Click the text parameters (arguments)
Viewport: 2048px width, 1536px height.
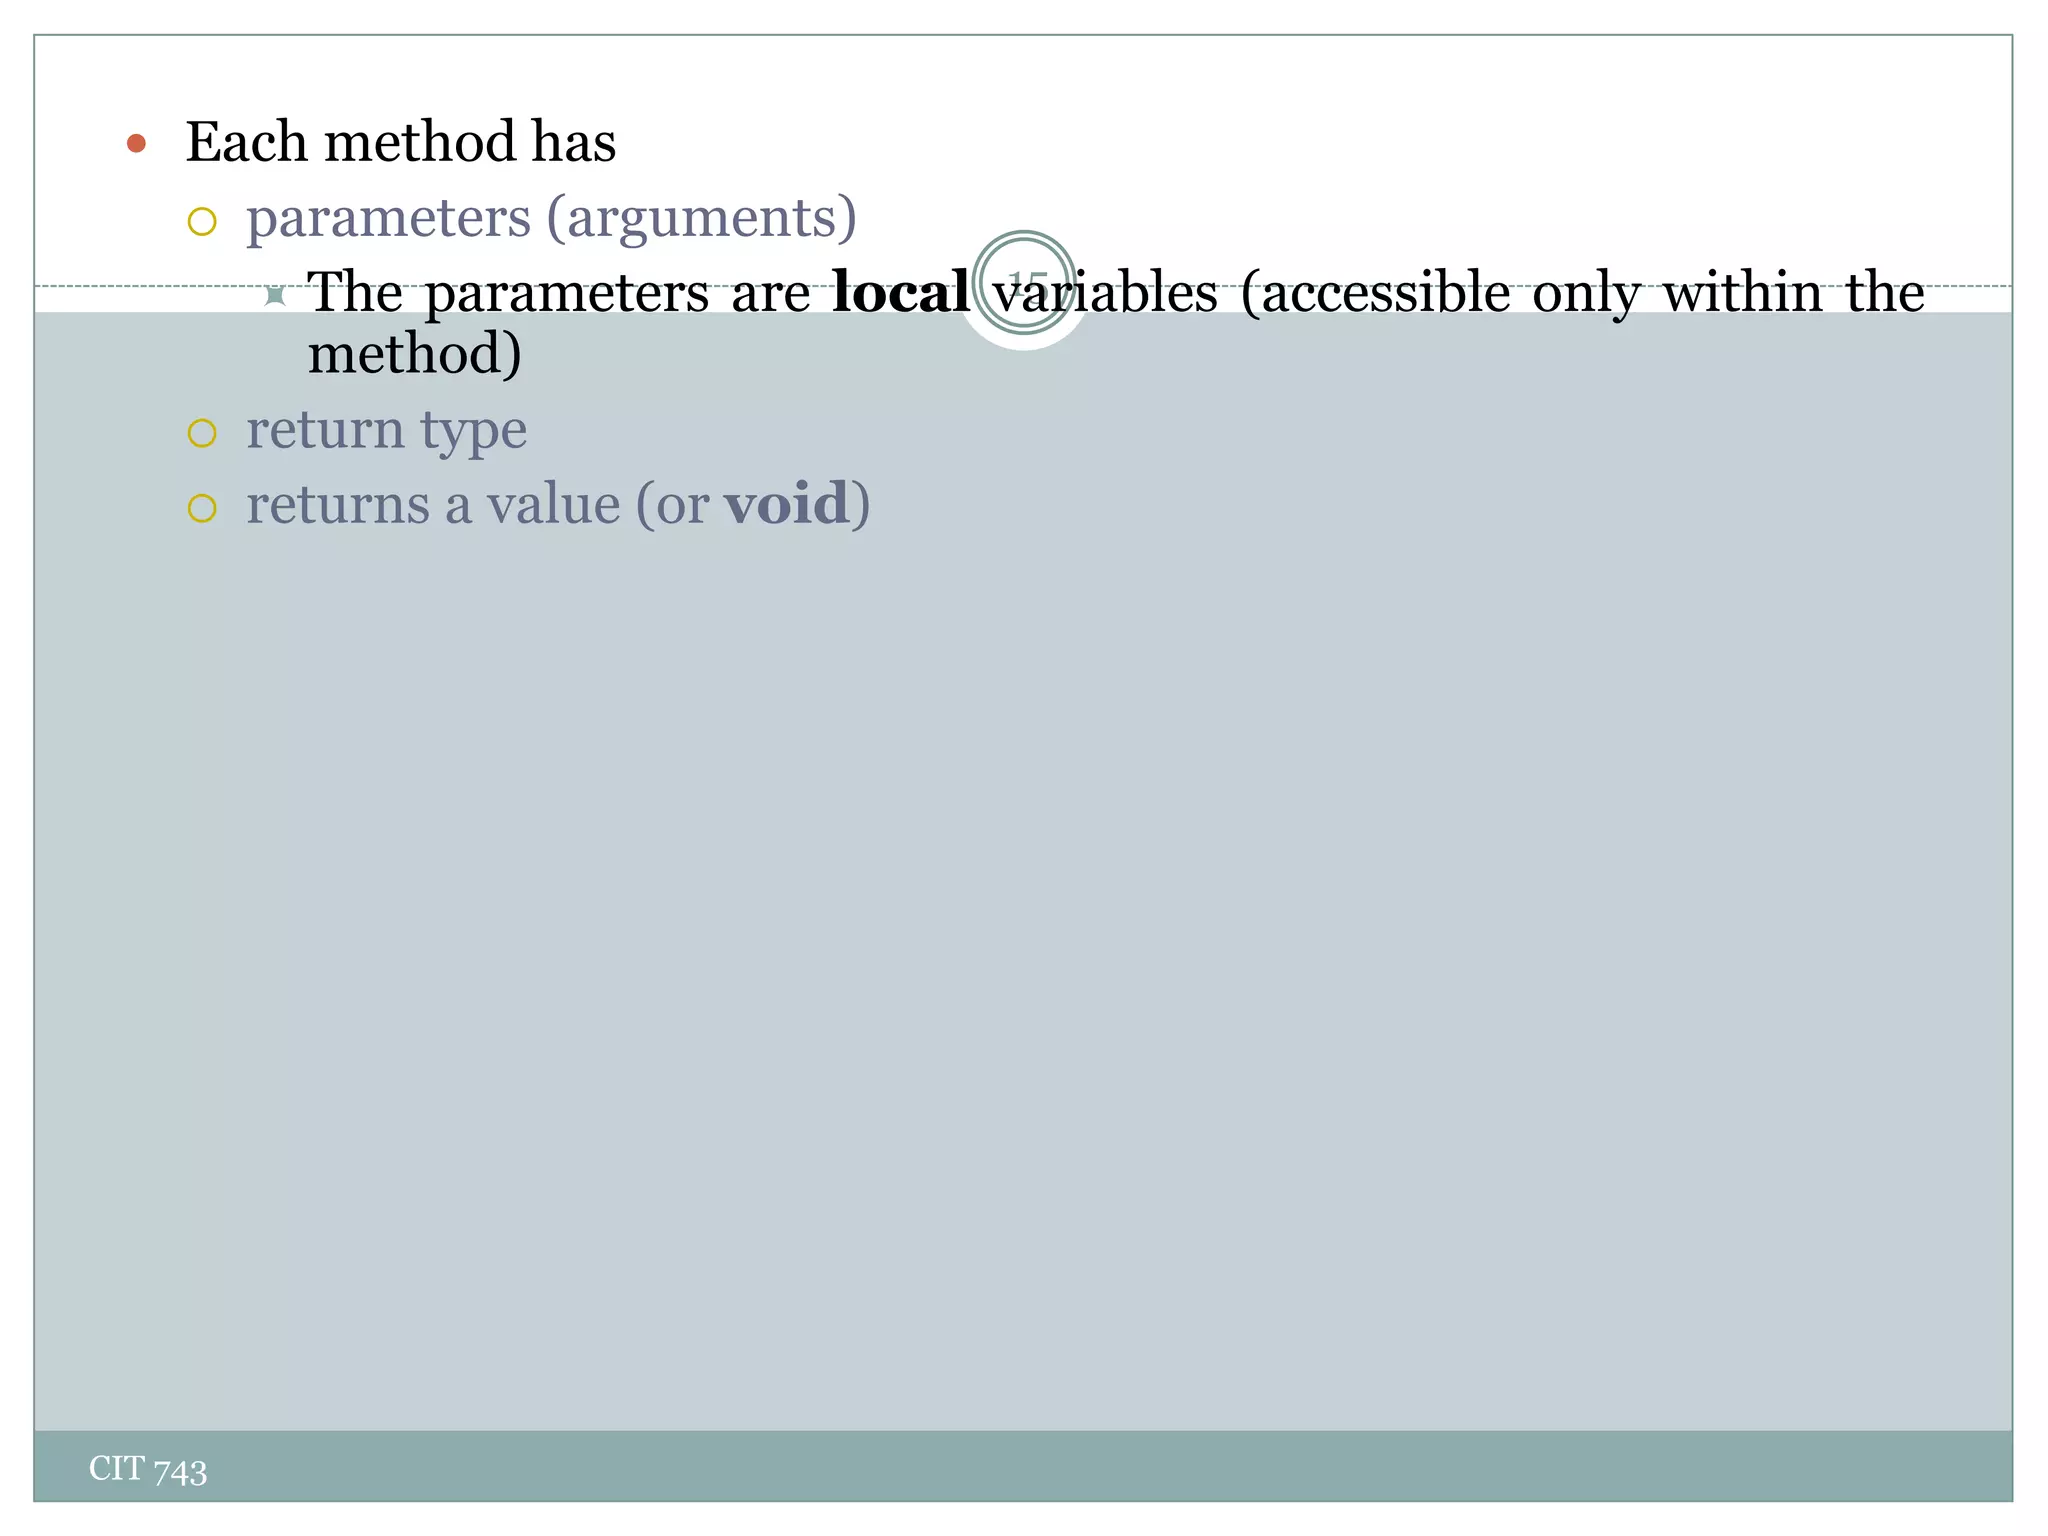[x=552, y=219]
